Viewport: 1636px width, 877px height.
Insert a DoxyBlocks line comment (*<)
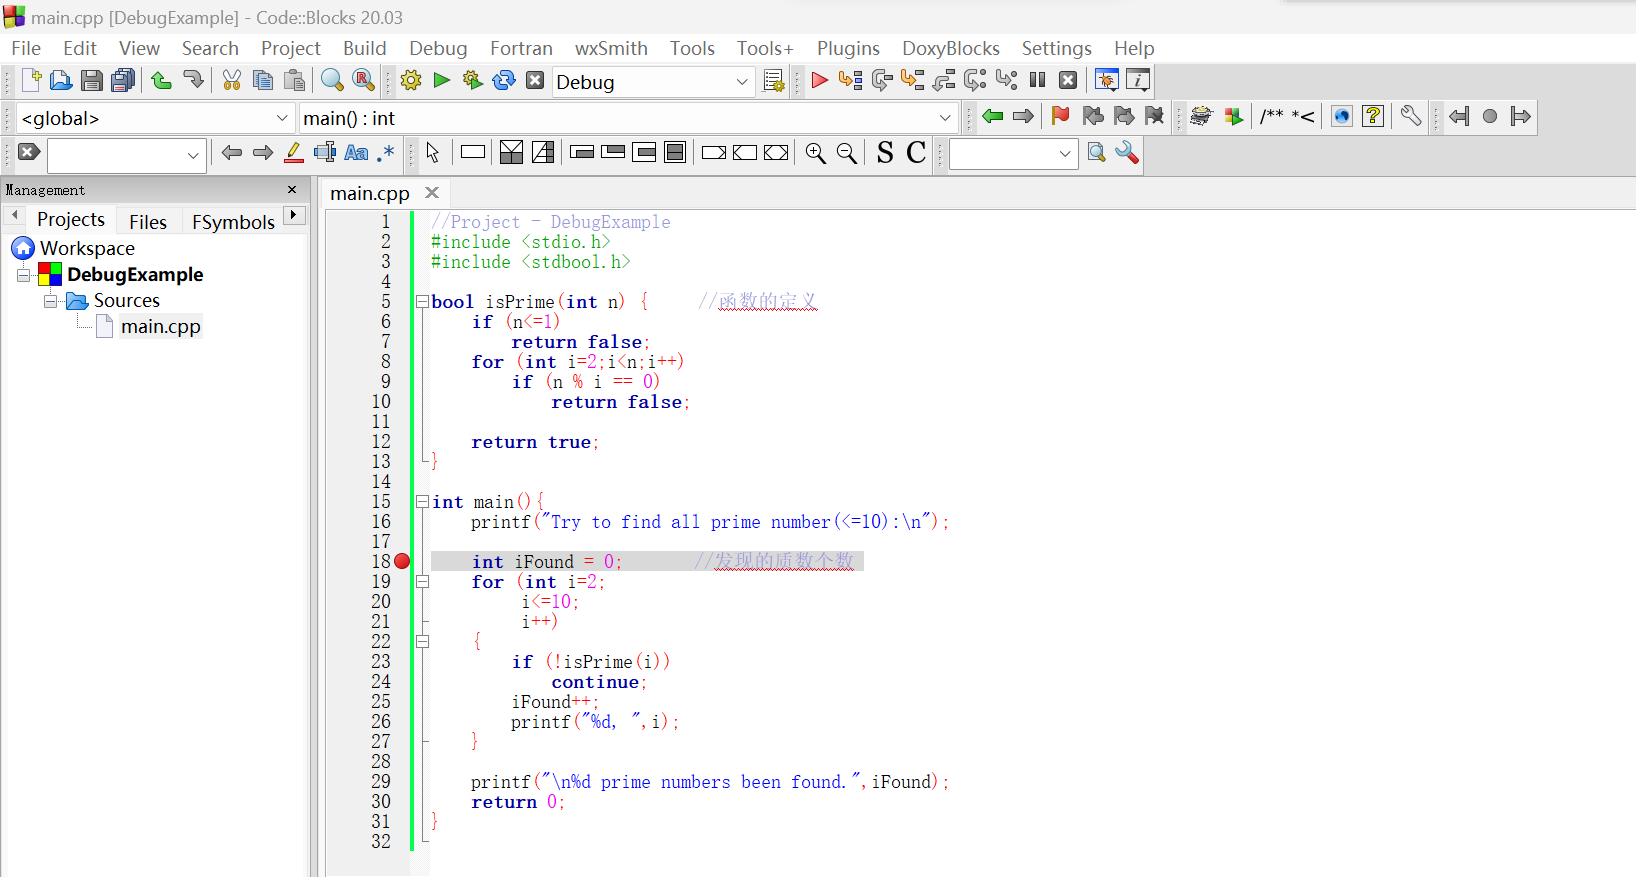(x=1303, y=117)
